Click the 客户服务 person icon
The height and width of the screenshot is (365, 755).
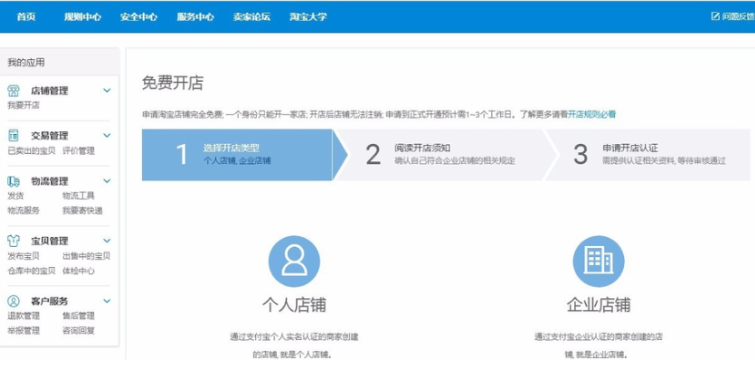tap(13, 301)
